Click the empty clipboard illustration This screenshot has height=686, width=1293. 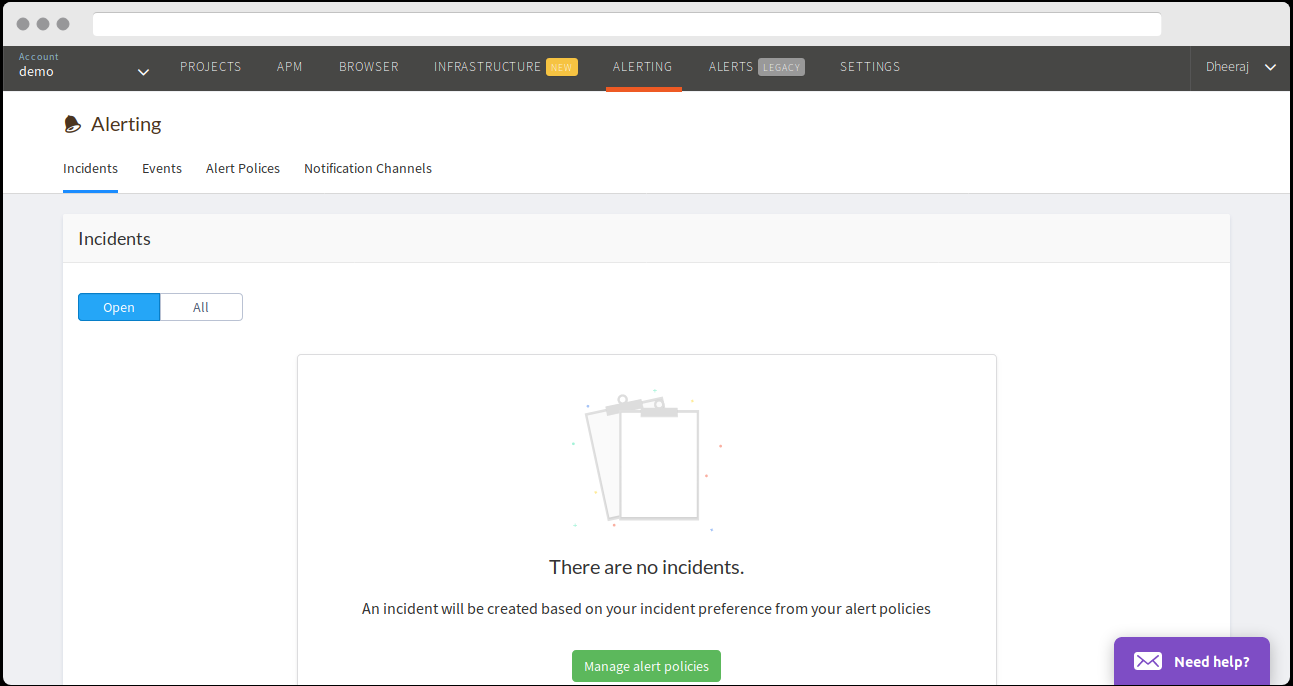(x=646, y=459)
